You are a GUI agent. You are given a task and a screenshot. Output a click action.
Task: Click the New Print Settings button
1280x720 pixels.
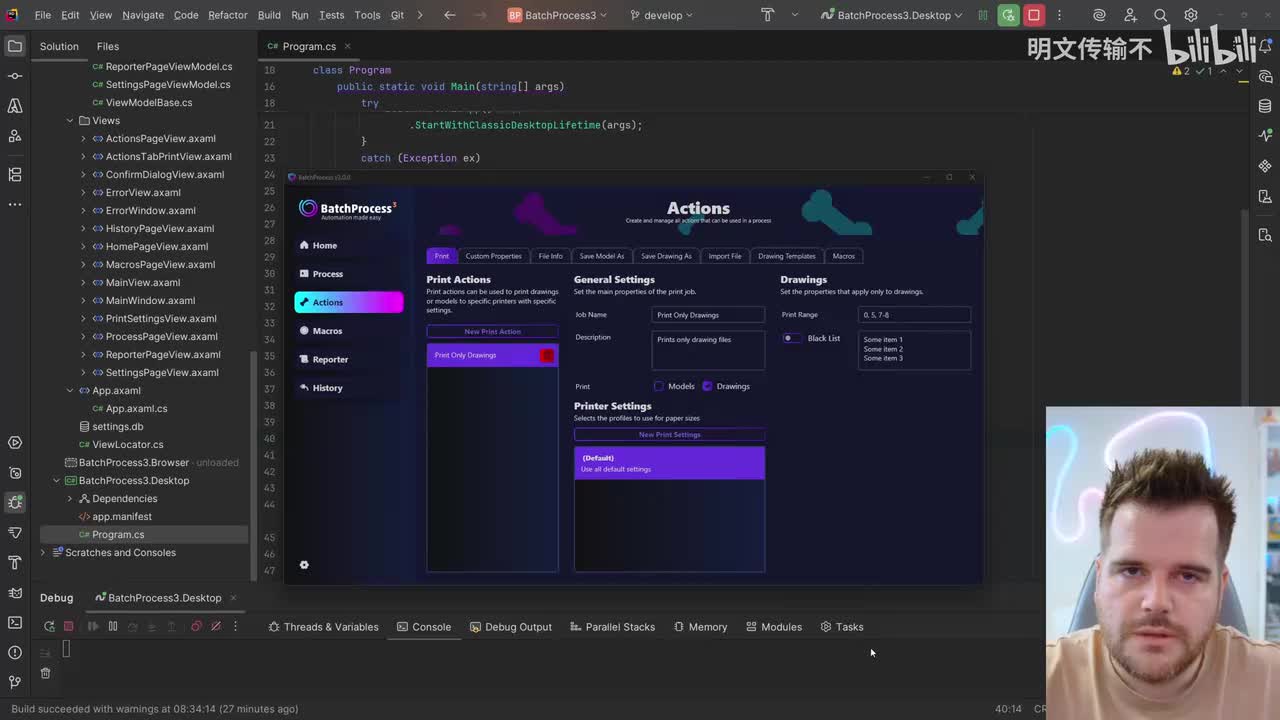pyautogui.click(x=669, y=435)
